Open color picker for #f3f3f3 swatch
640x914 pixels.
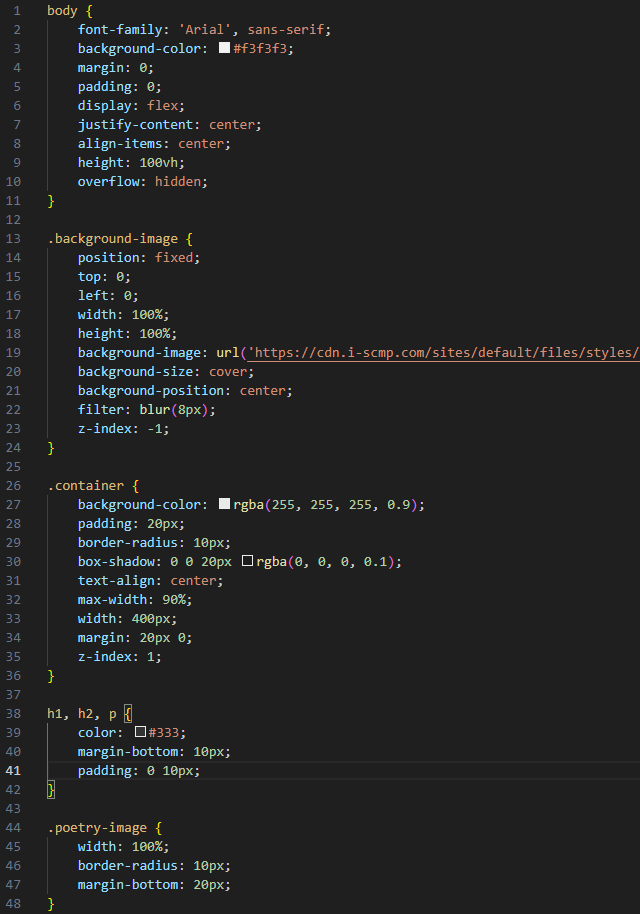(x=224, y=48)
